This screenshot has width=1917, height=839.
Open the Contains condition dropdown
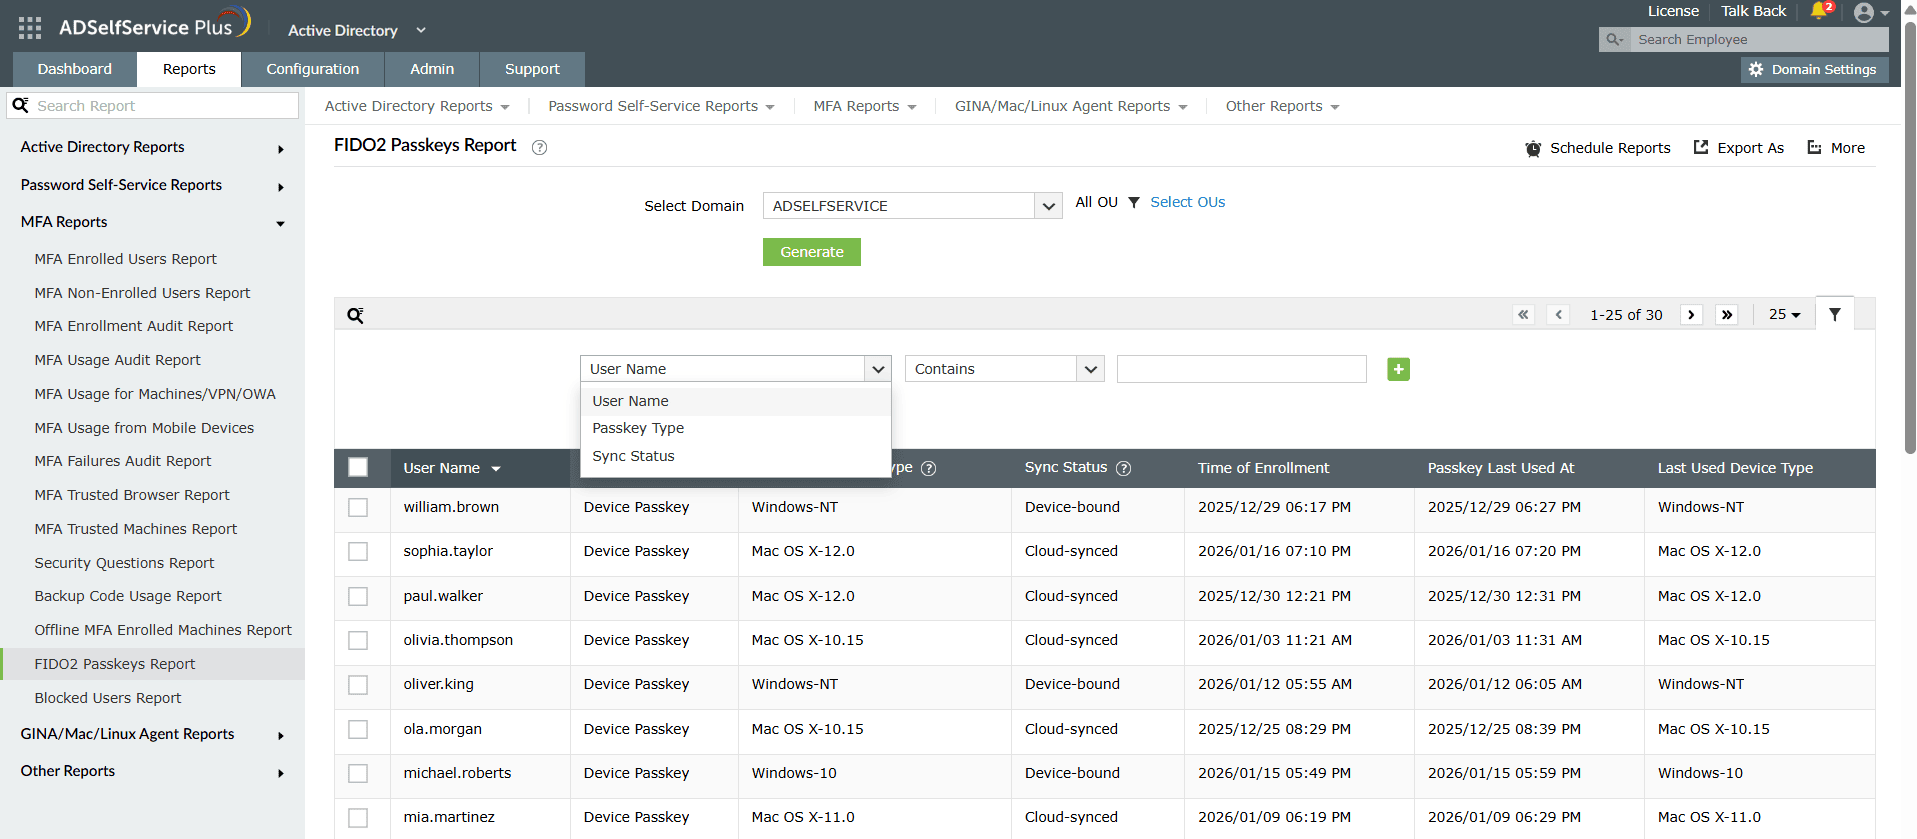[x=1005, y=369]
